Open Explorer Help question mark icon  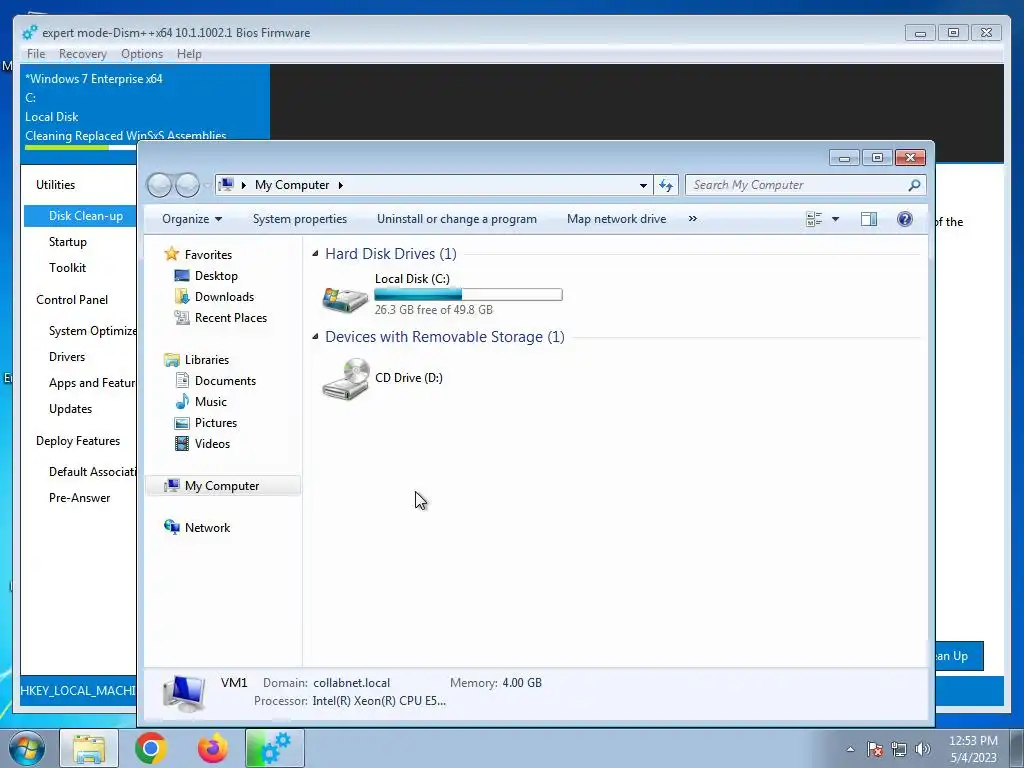pos(904,219)
